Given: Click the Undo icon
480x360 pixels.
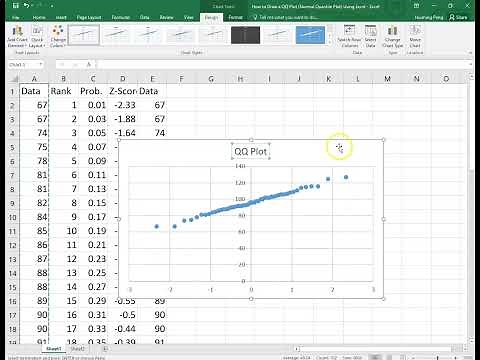Looking at the screenshot, I should pos(27,6).
